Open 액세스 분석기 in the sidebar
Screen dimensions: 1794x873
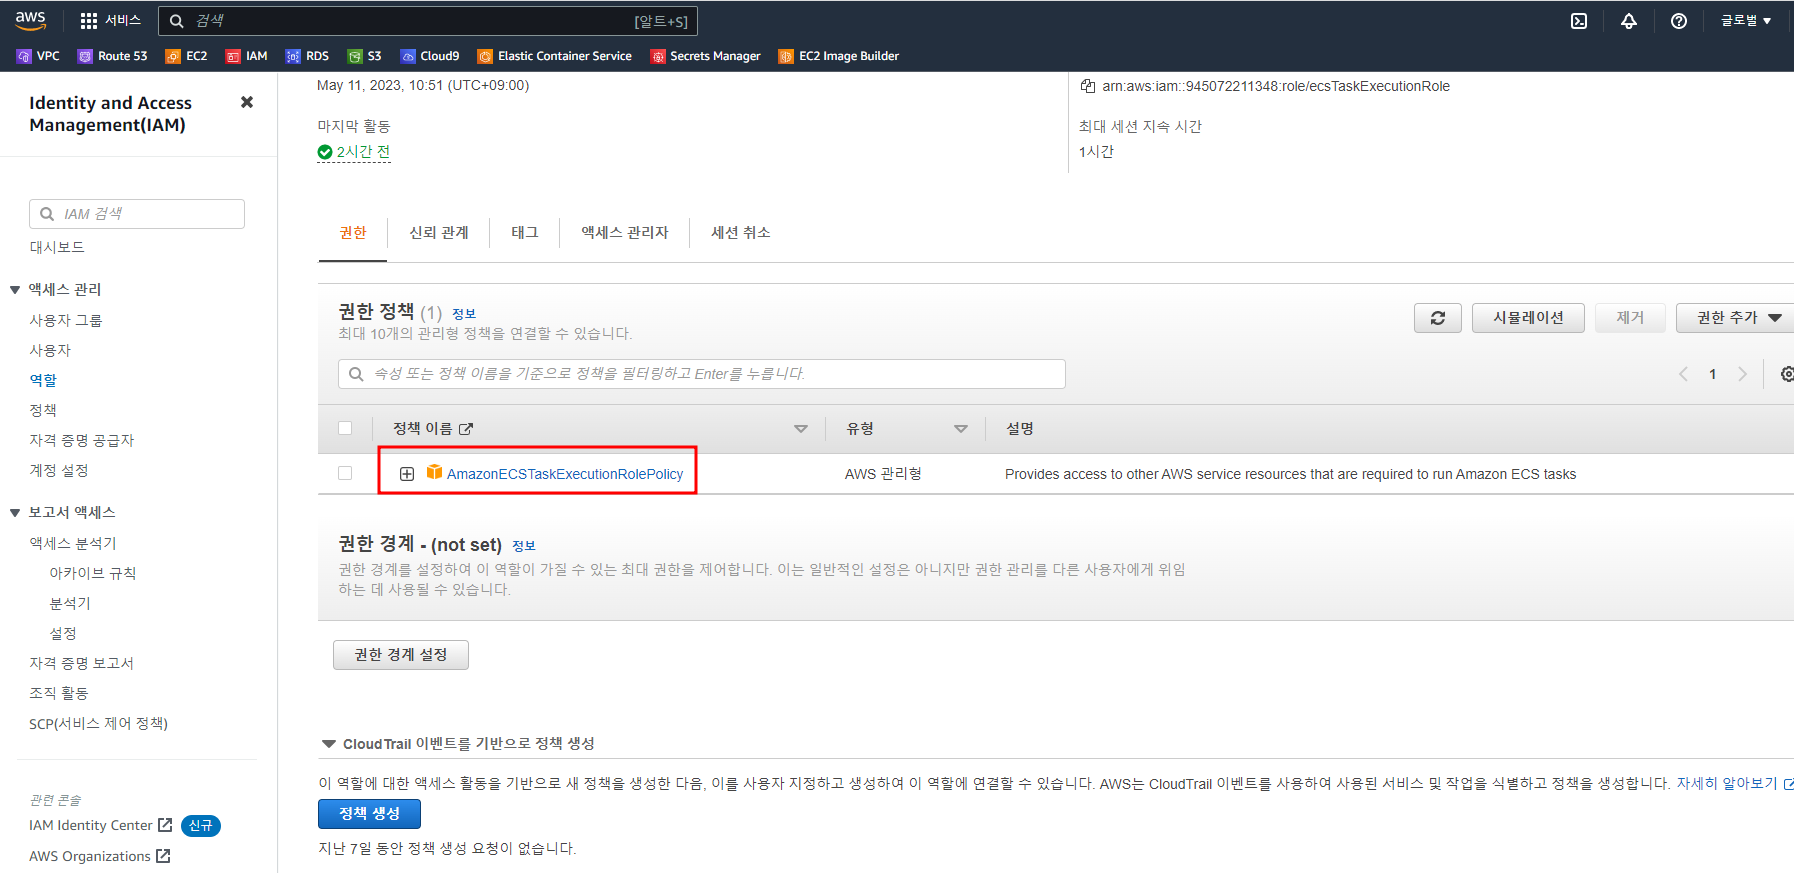(73, 544)
